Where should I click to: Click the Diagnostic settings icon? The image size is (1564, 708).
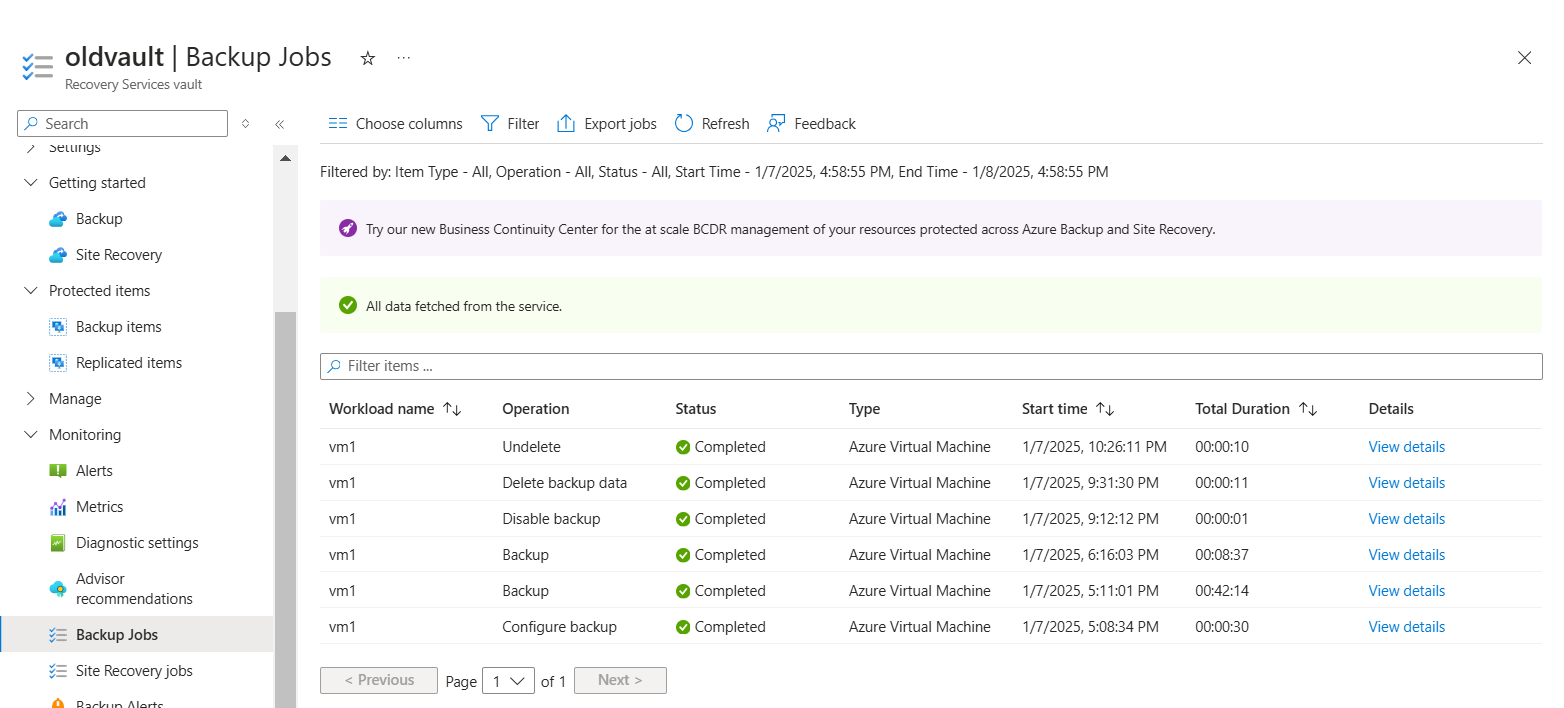[x=58, y=543]
